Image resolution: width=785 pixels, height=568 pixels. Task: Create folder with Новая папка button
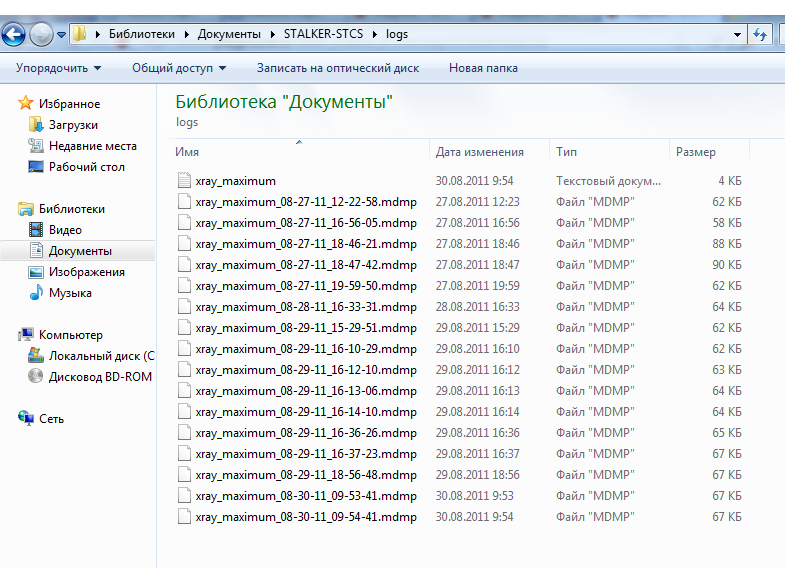(483, 68)
